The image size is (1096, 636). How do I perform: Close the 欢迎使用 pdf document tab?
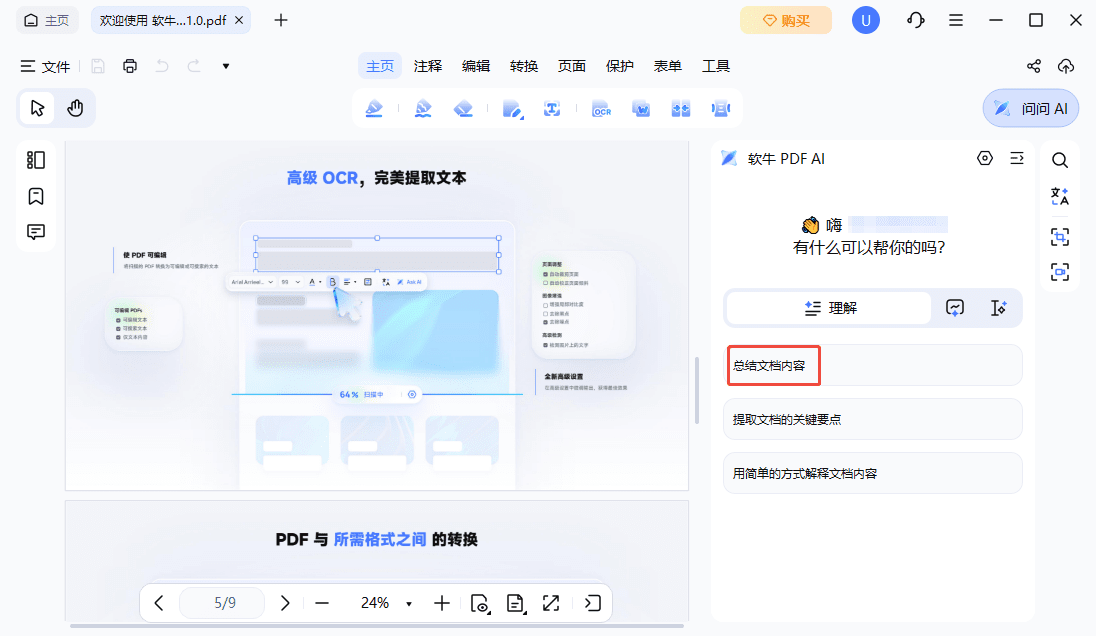[239, 20]
